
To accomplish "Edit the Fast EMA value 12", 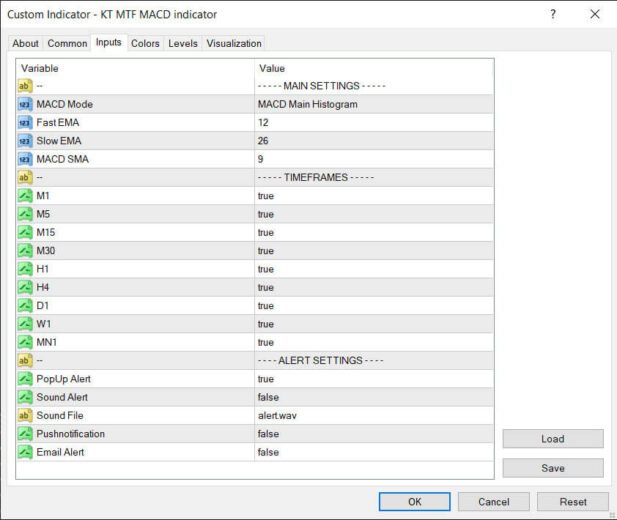I will [x=374, y=123].
